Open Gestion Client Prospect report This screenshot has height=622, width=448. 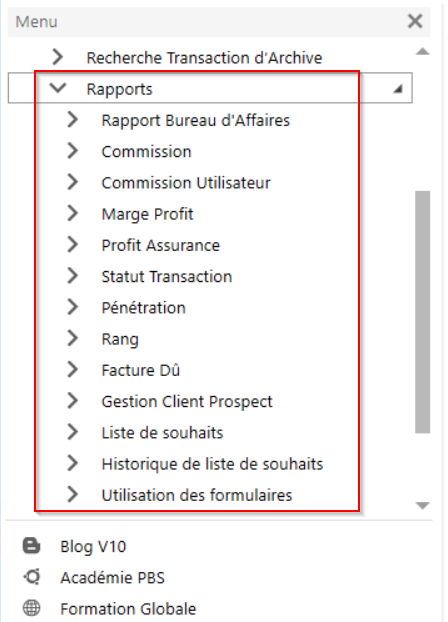pos(187,401)
